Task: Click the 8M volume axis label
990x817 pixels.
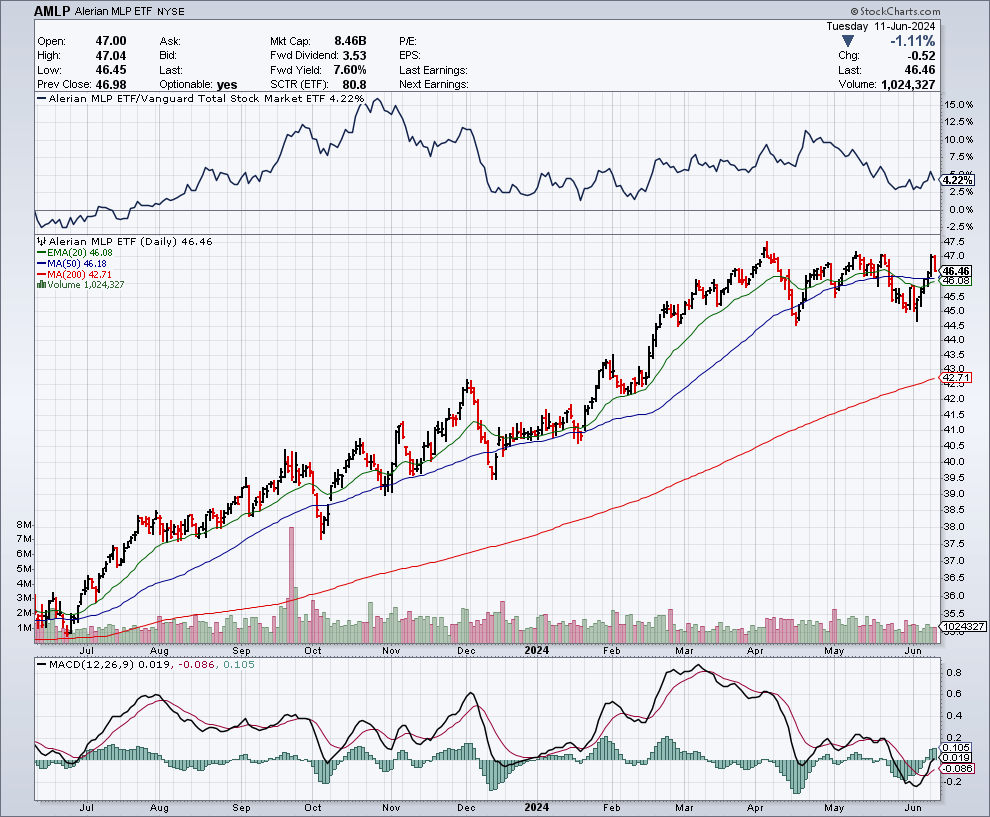Action: coord(23,525)
